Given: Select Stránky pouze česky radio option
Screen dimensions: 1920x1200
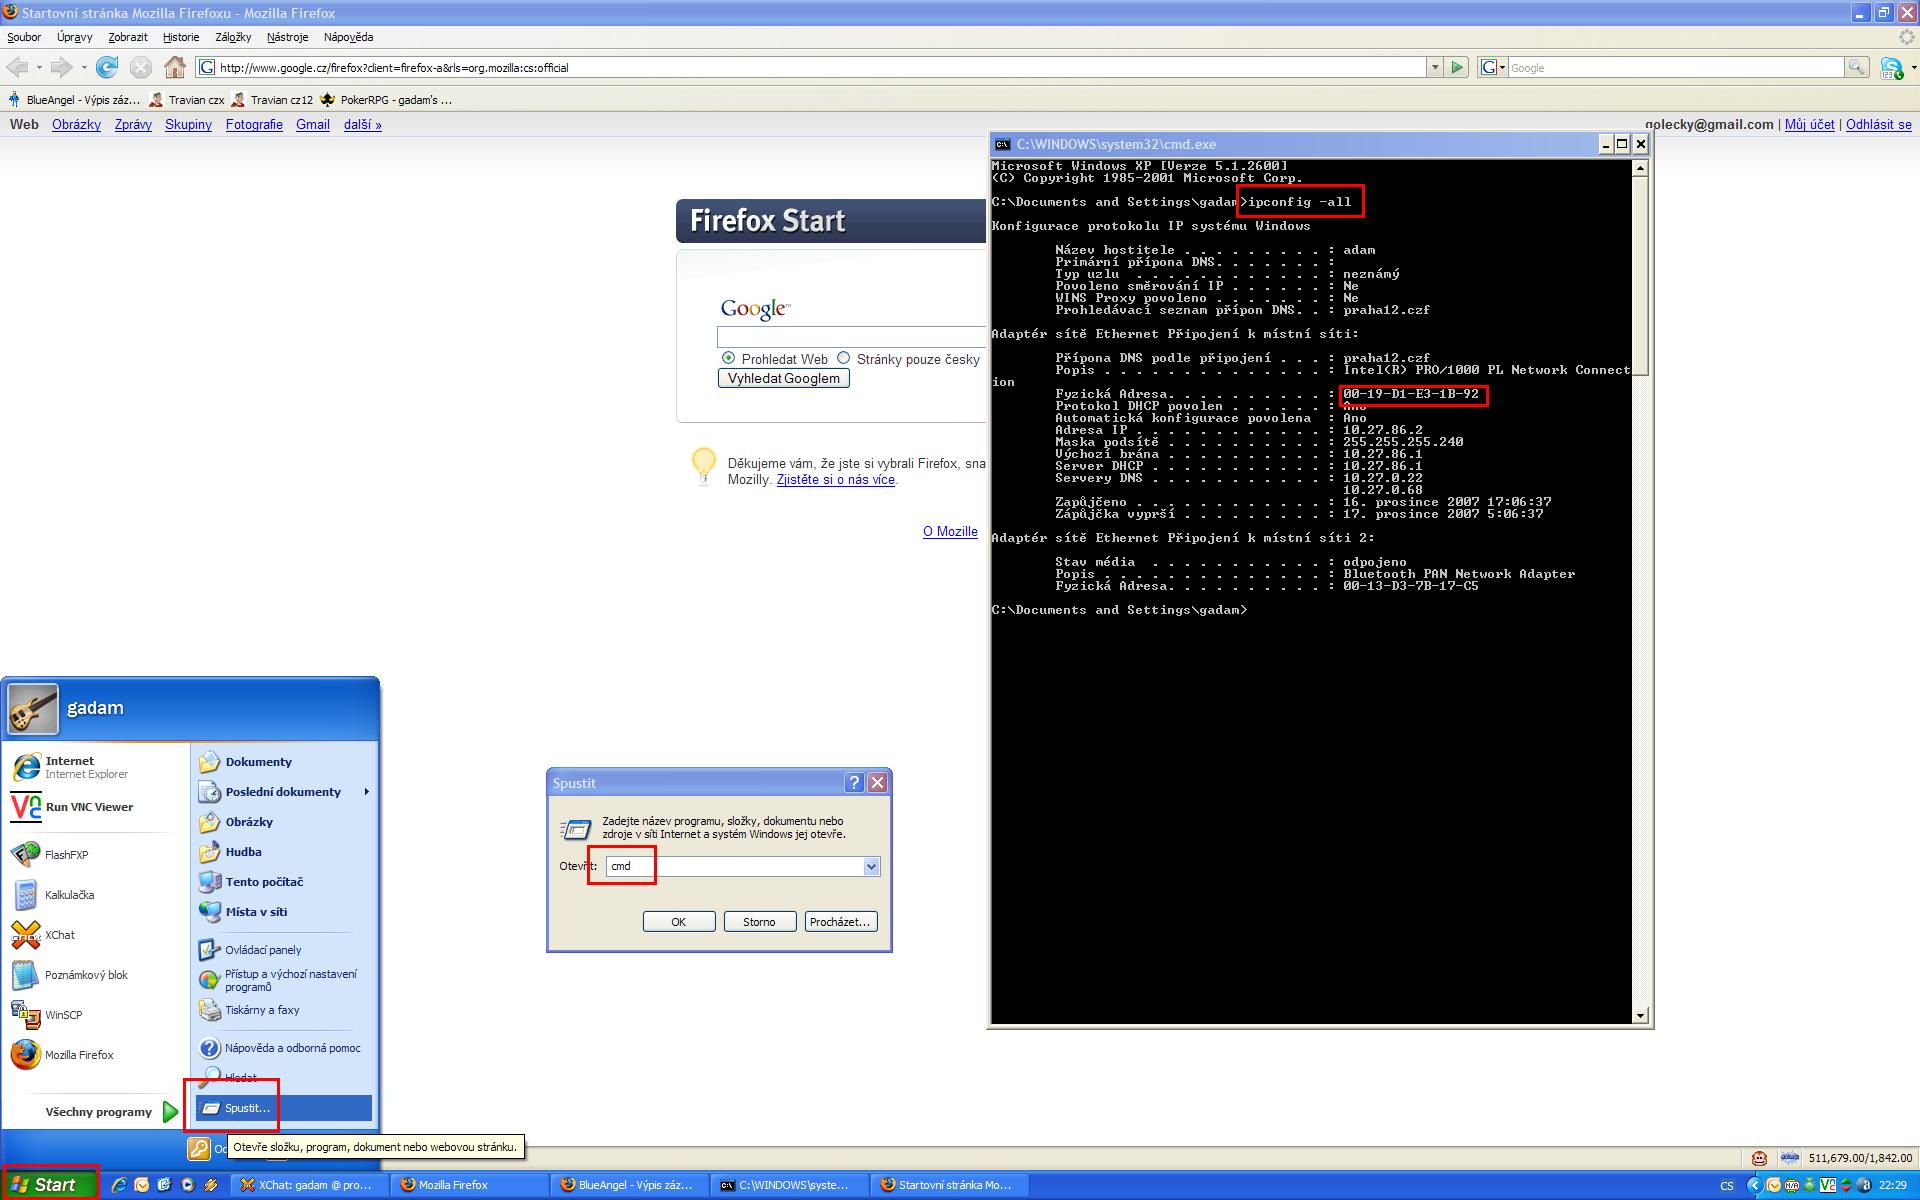Looking at the screenshot, I should 843,358.
